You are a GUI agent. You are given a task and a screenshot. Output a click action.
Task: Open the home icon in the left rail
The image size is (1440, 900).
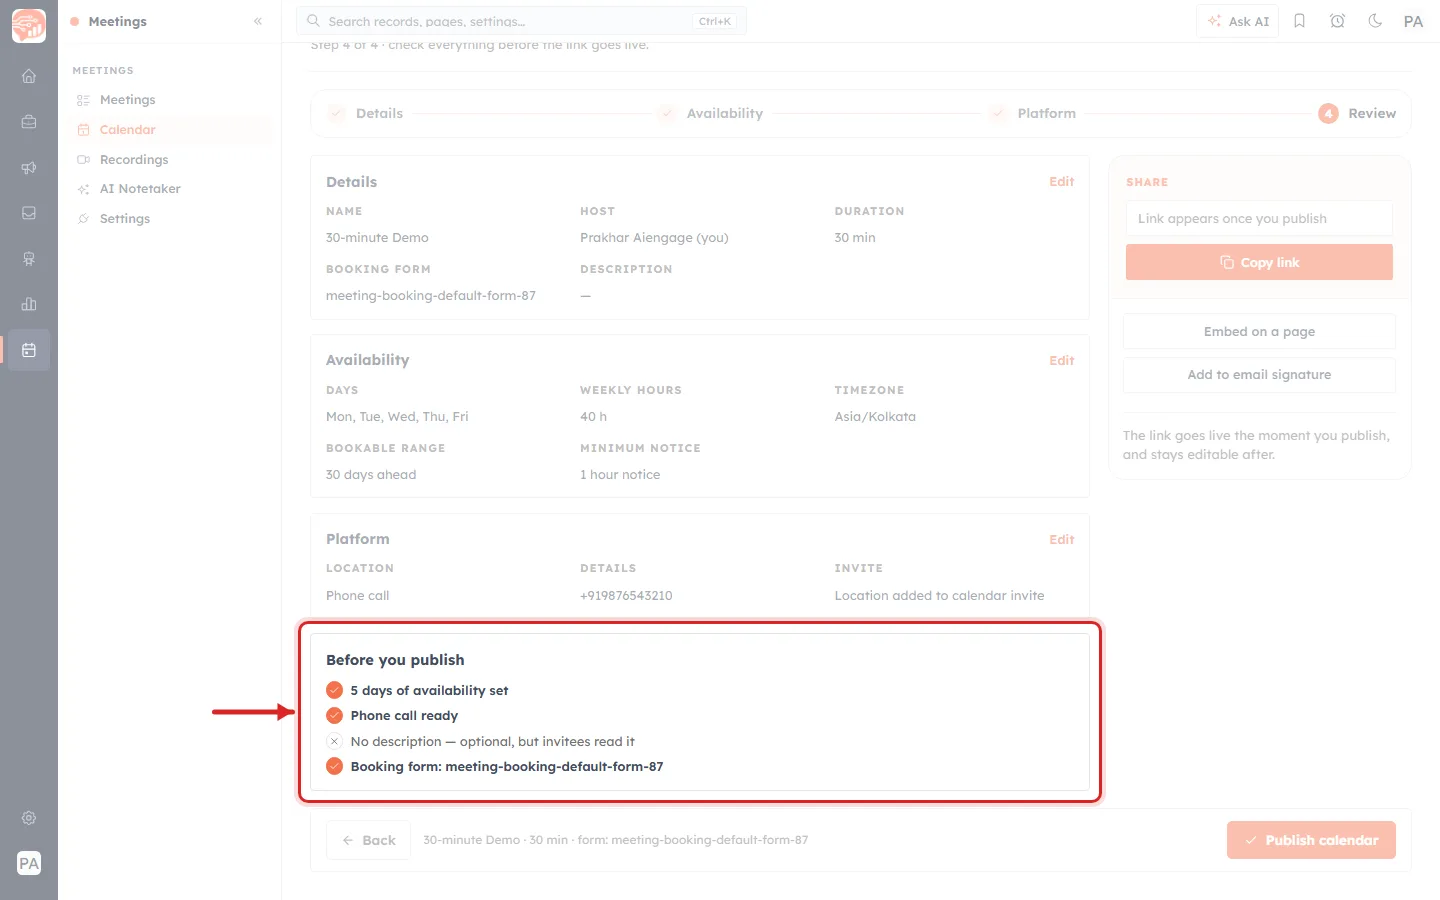click(29, 76)
